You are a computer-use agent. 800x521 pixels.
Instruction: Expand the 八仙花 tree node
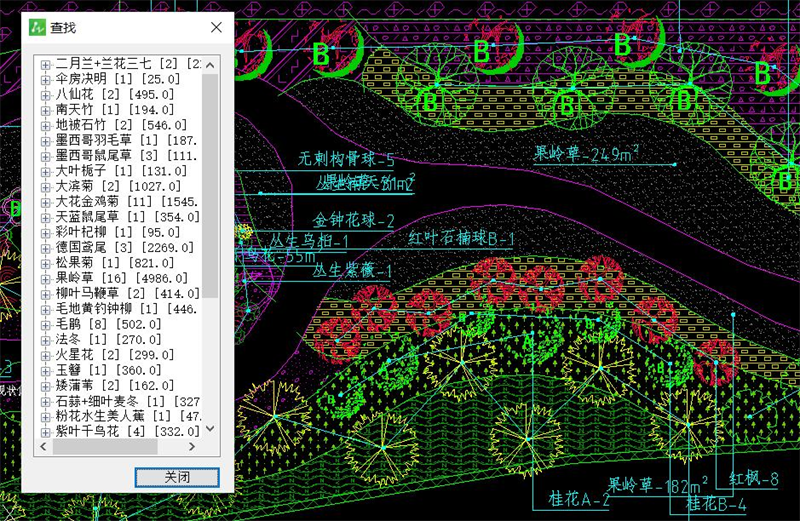tap(46, 95)
